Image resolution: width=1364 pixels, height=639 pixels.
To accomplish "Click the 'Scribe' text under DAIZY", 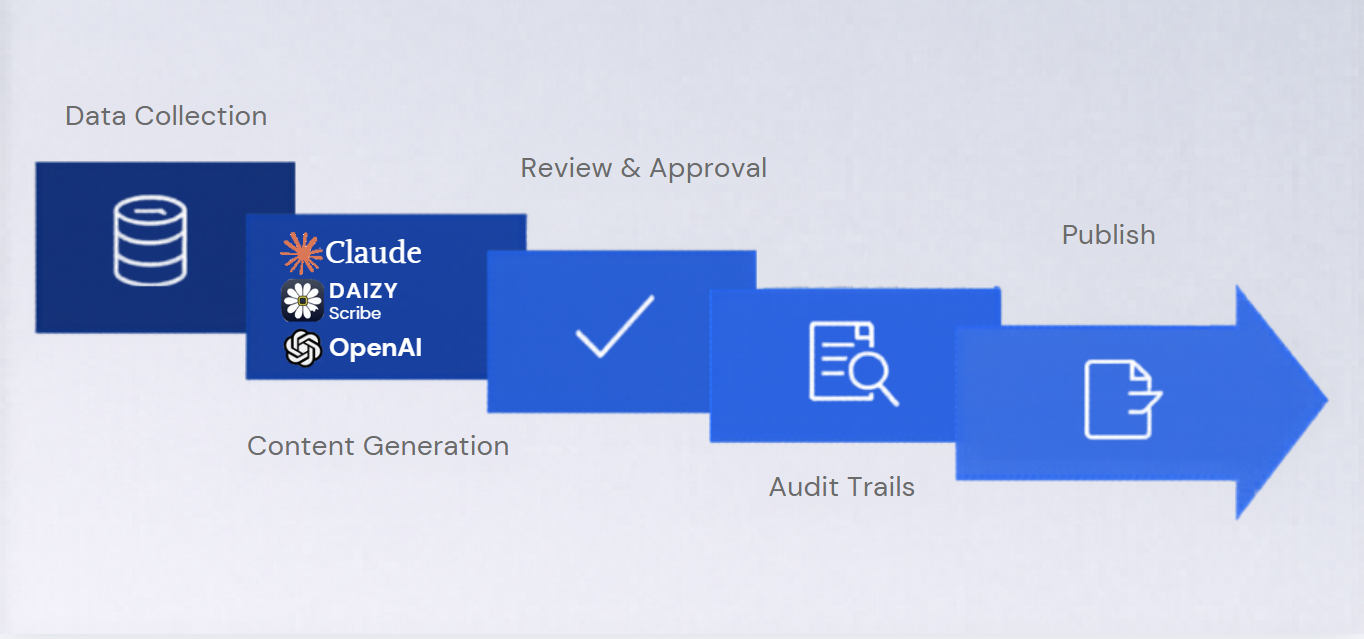I will coord(355,313).
